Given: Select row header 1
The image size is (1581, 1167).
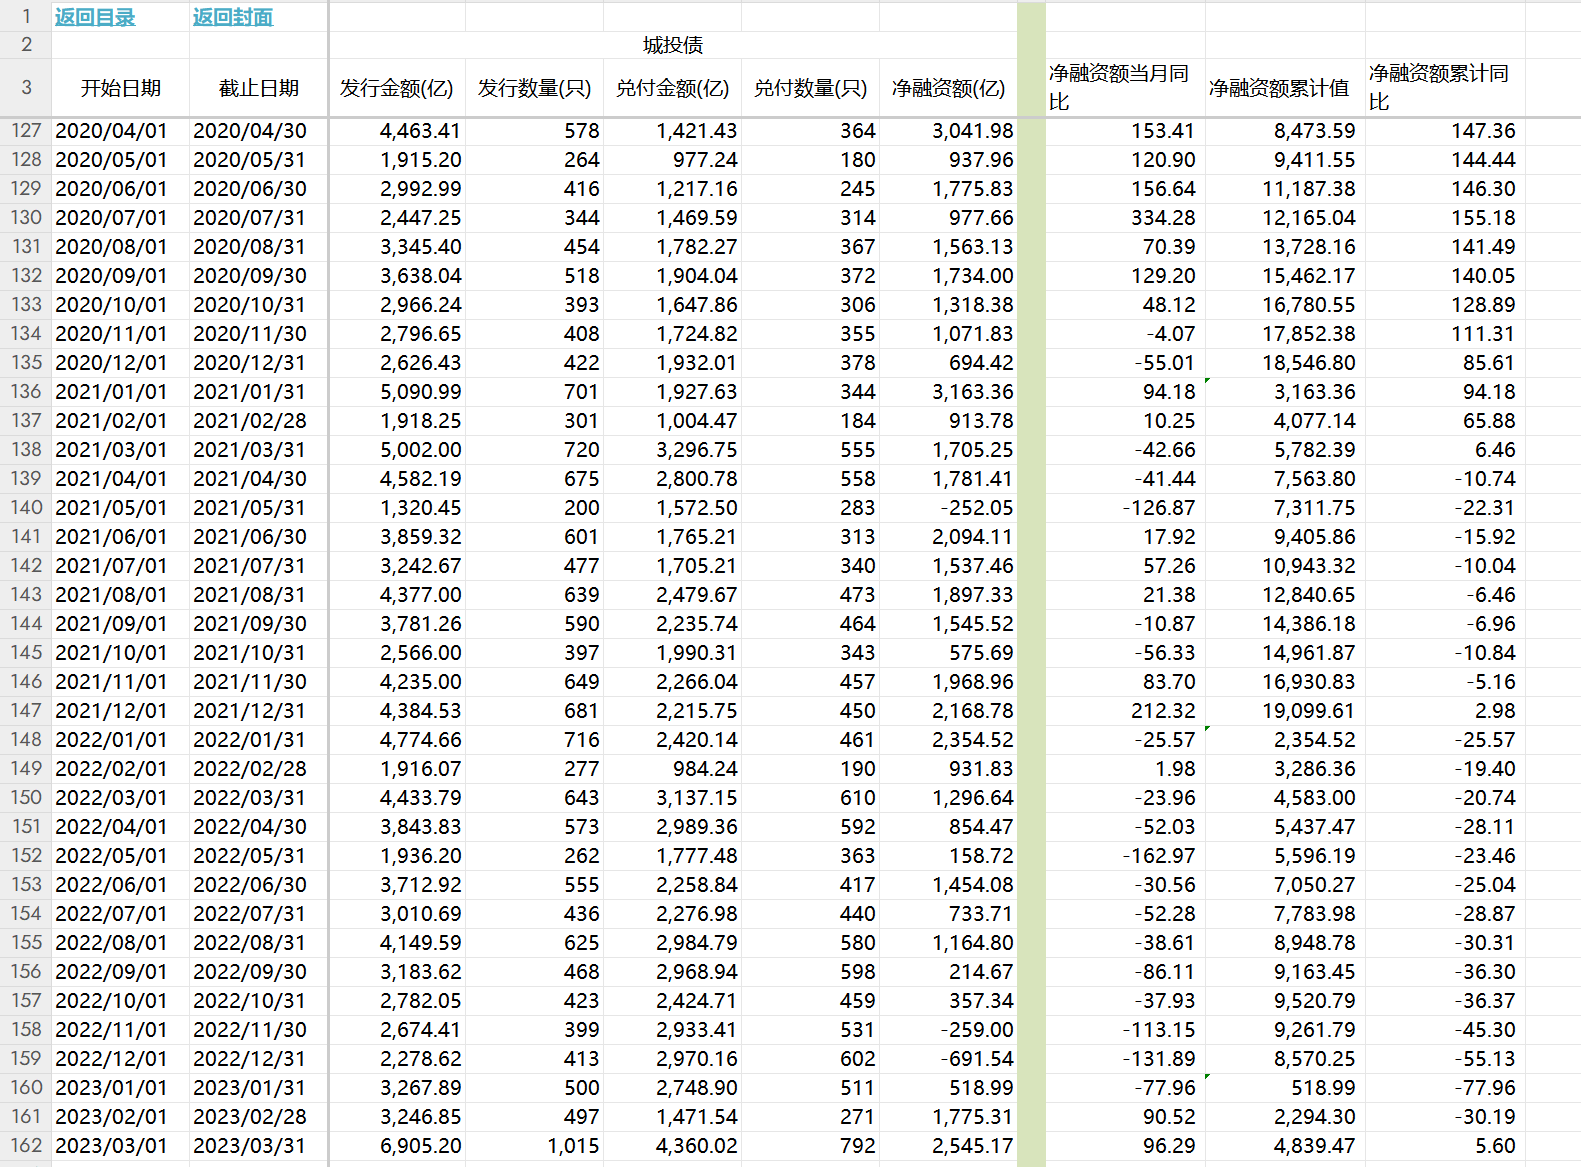Looking at the screenshot, I should tap(26, 17).
